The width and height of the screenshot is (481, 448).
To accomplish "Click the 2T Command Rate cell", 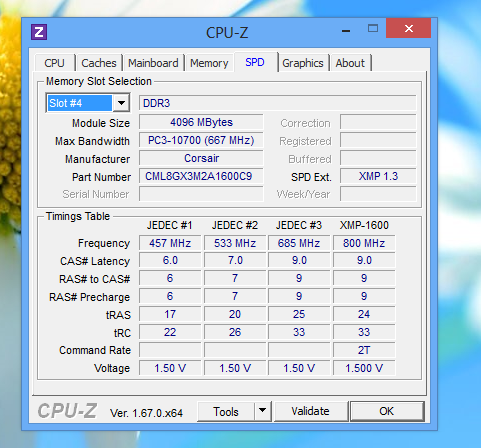I will coord(364,350).
